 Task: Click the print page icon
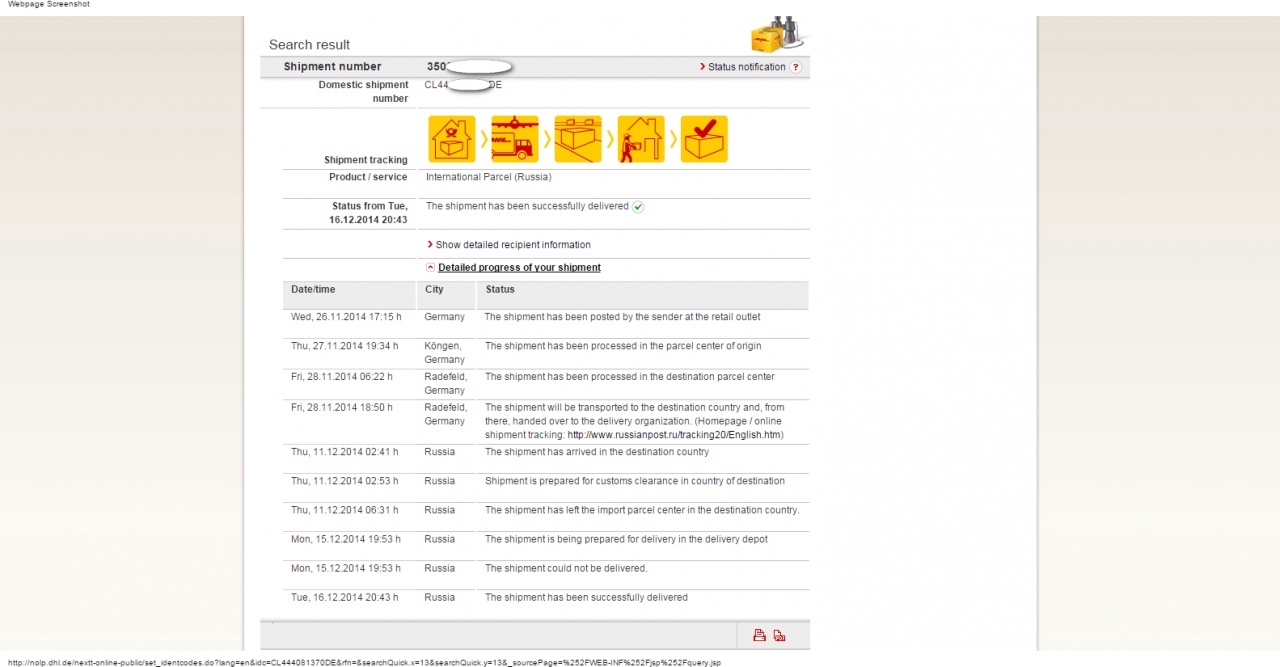pos(759,635)
